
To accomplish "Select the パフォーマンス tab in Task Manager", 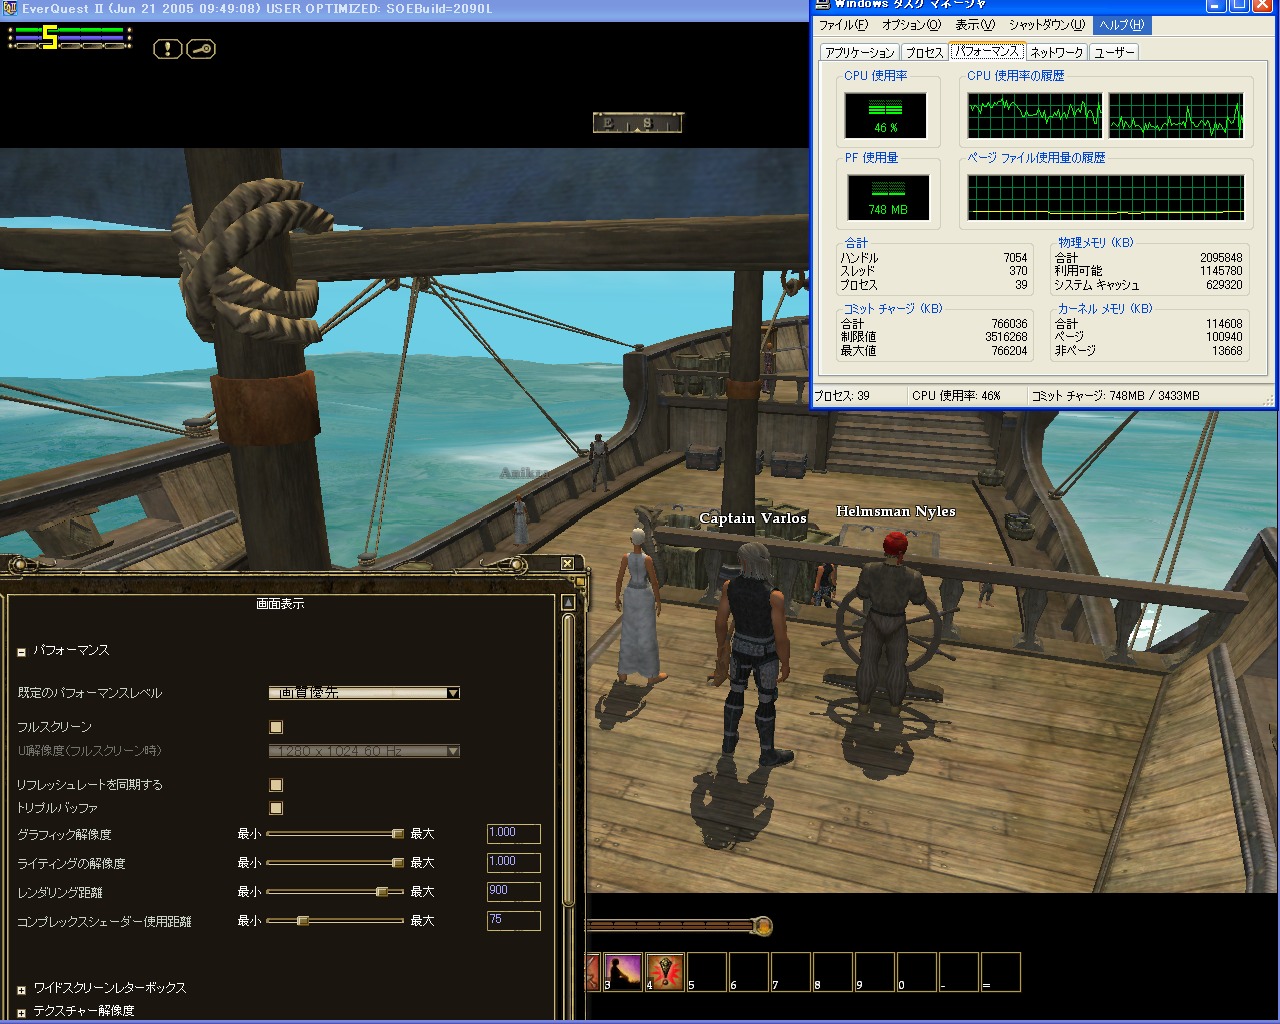I will (986, 51).
